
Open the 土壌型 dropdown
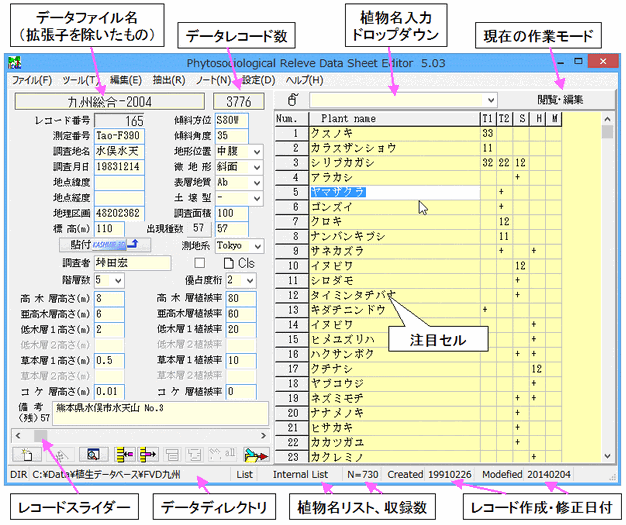(257, 198)
